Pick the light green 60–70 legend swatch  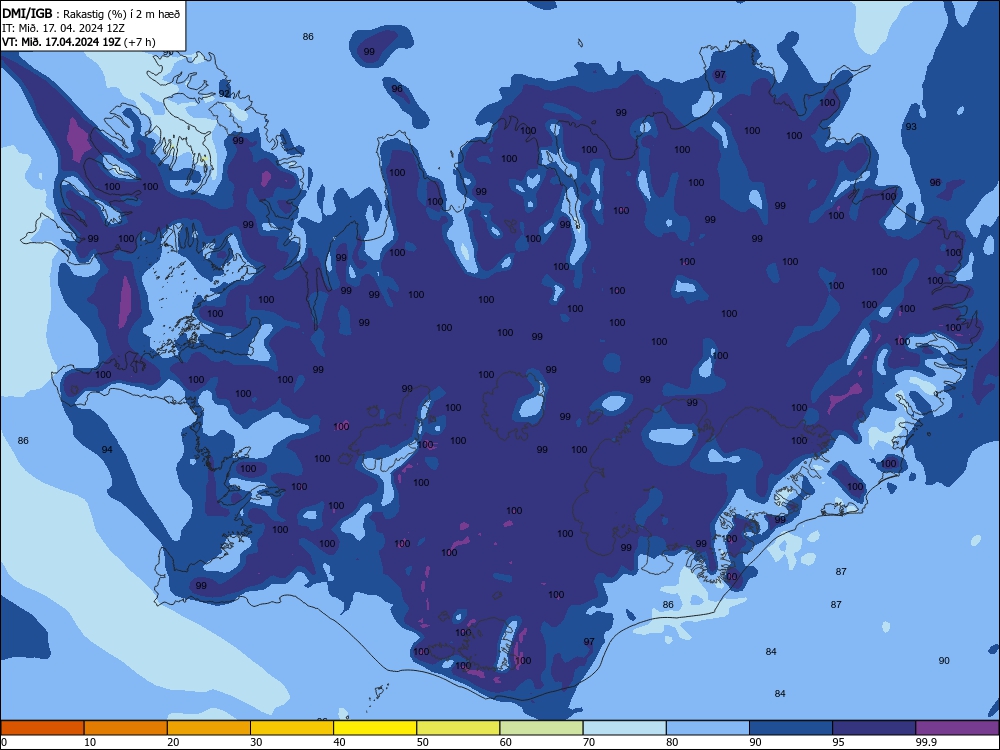coord(541,728)
